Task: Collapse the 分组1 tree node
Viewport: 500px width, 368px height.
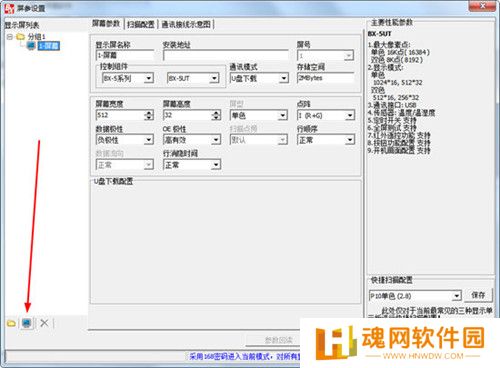Action: pyautogui.click(x=9, y=36)
